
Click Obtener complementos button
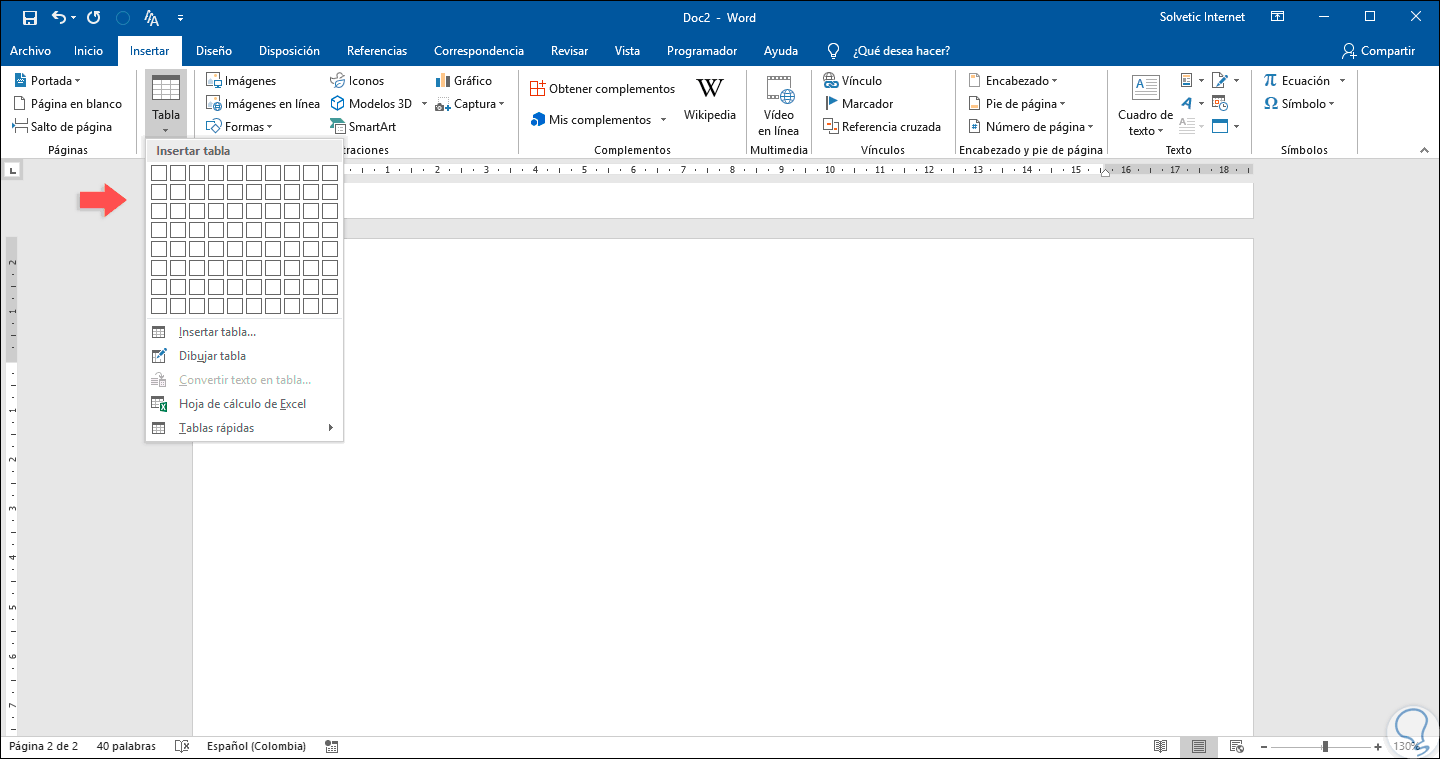(x=603, y=89)
